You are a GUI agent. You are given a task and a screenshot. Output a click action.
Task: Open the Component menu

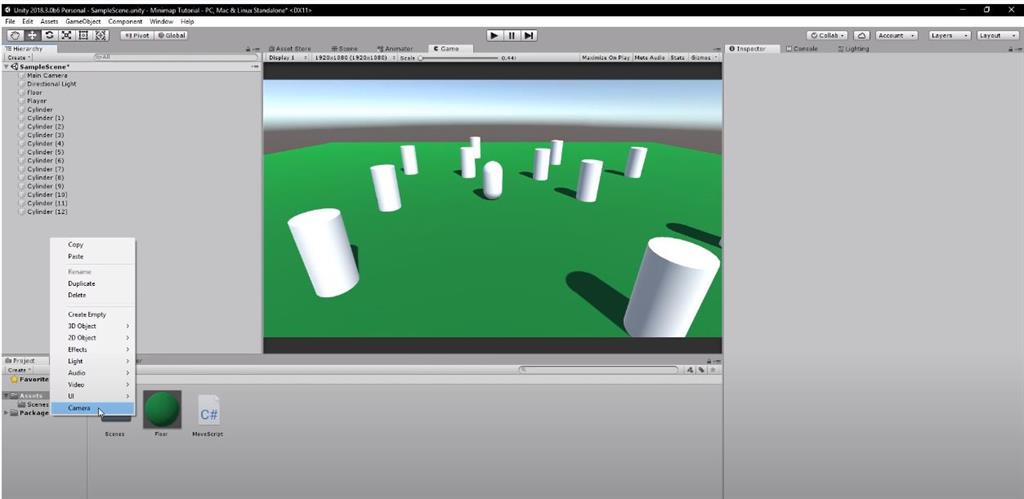point(125,22)
